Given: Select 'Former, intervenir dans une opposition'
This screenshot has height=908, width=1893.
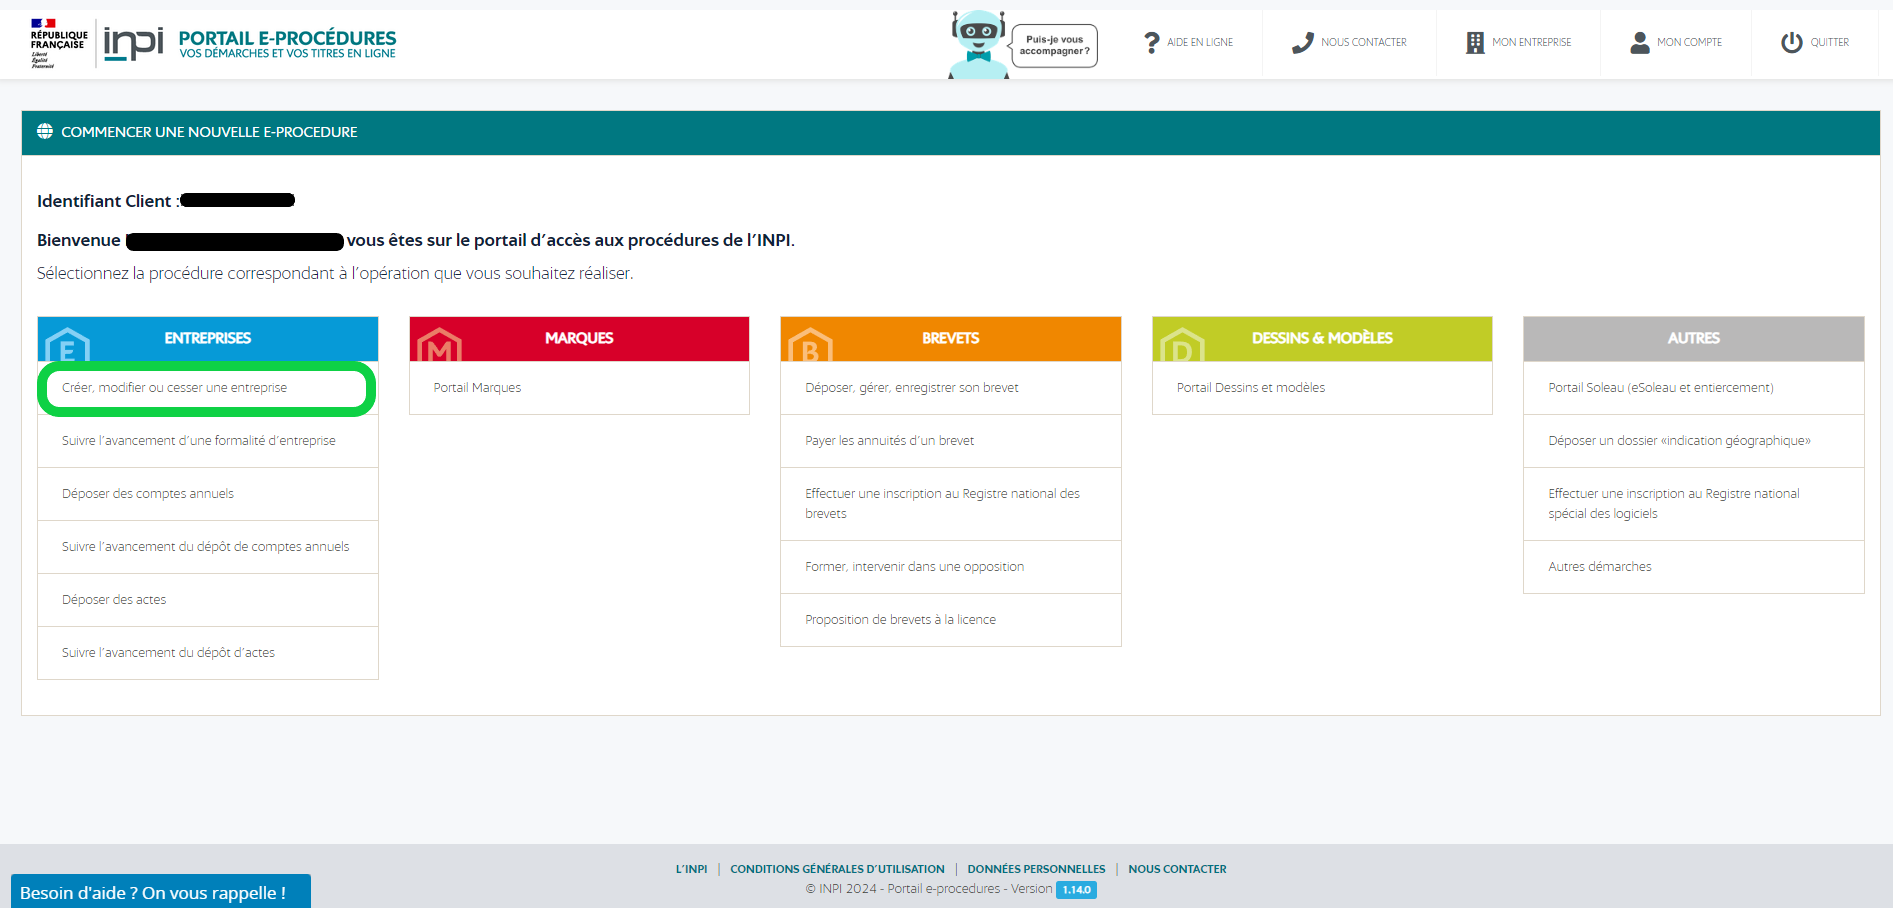Looking at the screenshot, I should (951, 567).
